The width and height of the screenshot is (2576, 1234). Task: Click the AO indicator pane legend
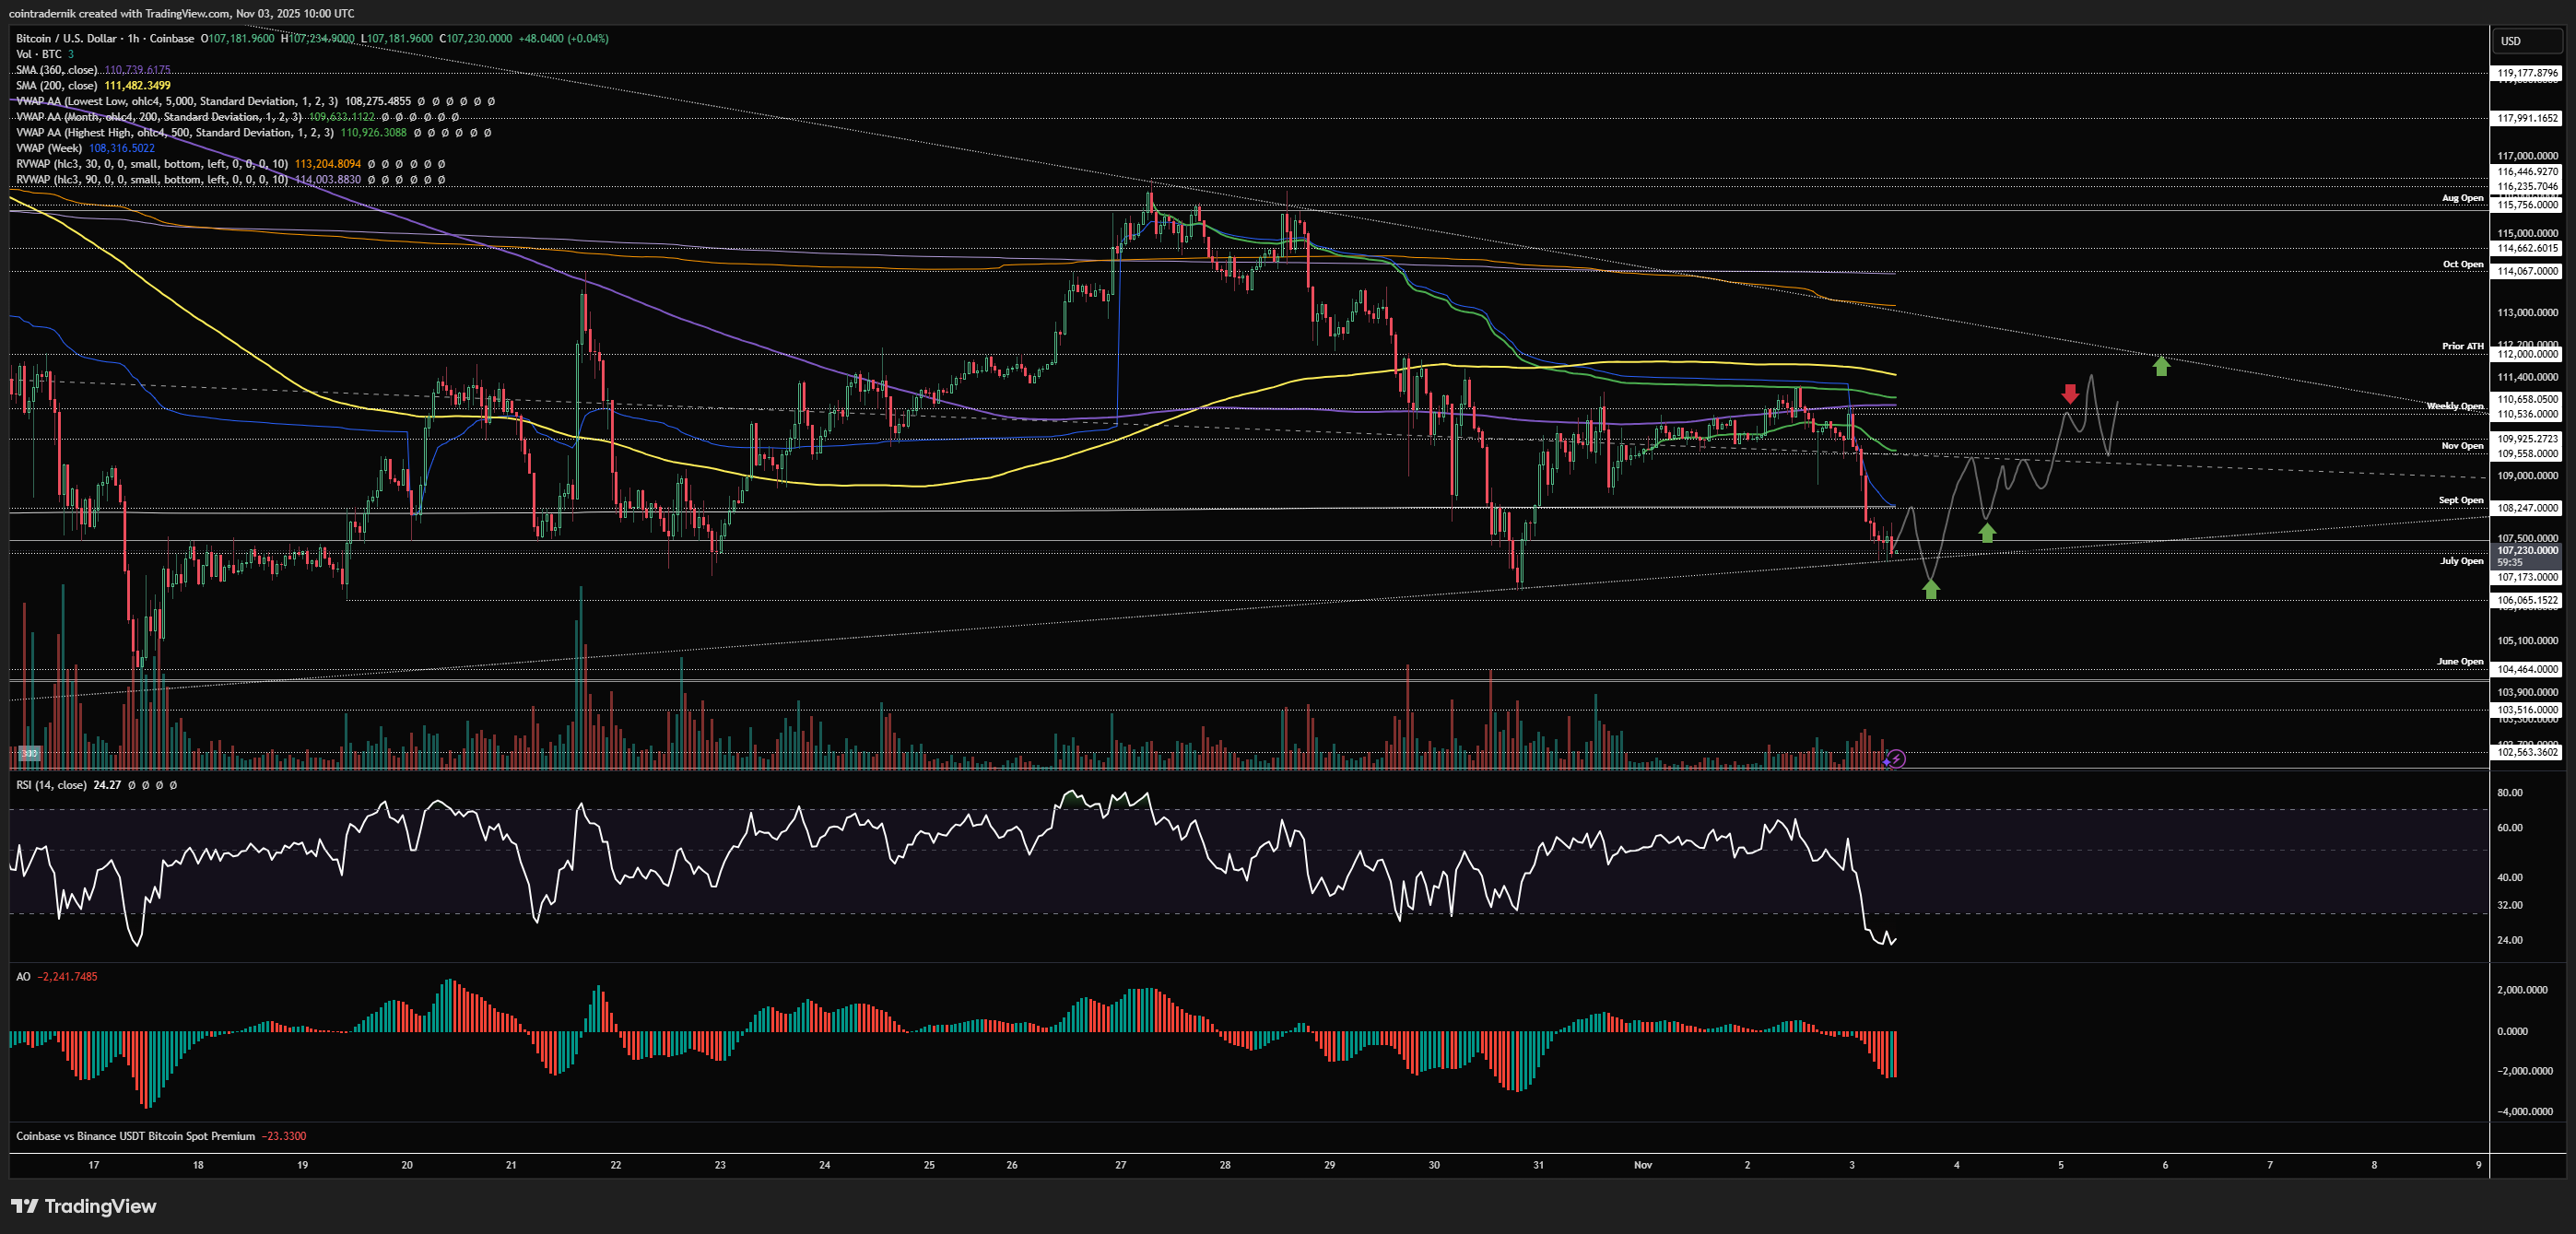(23, 976)
